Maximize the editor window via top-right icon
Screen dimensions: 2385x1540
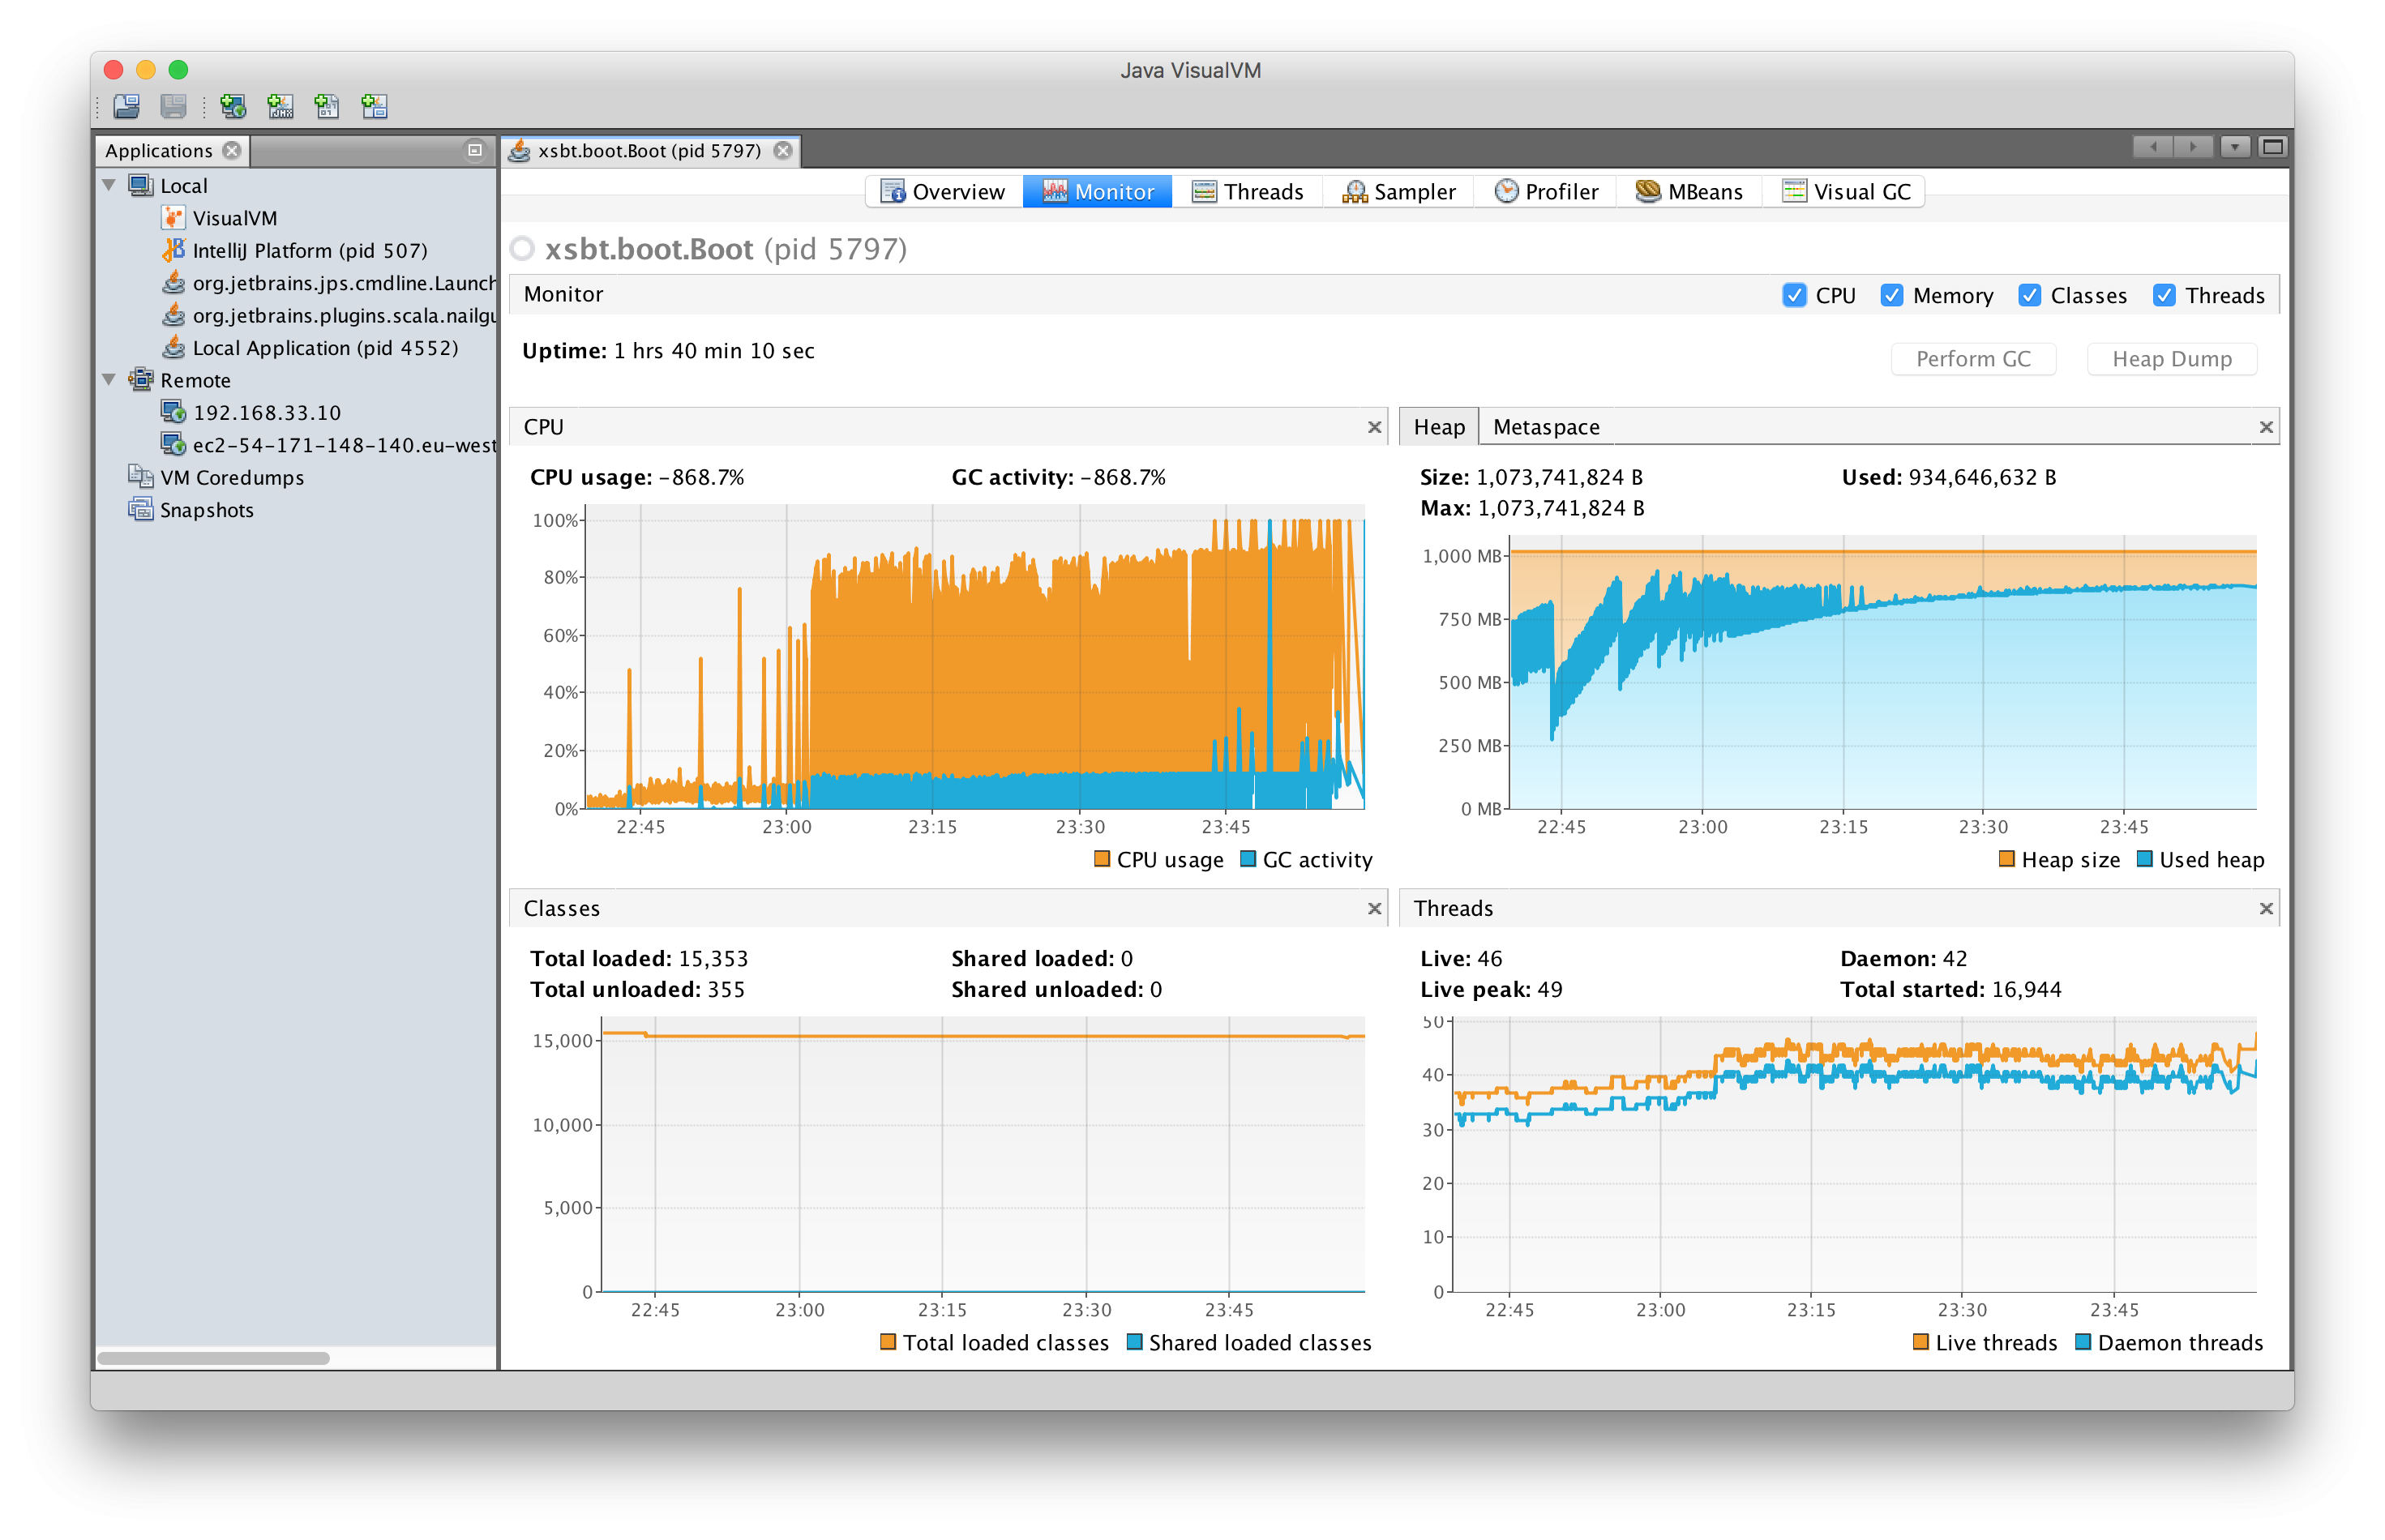(2273, 147)
